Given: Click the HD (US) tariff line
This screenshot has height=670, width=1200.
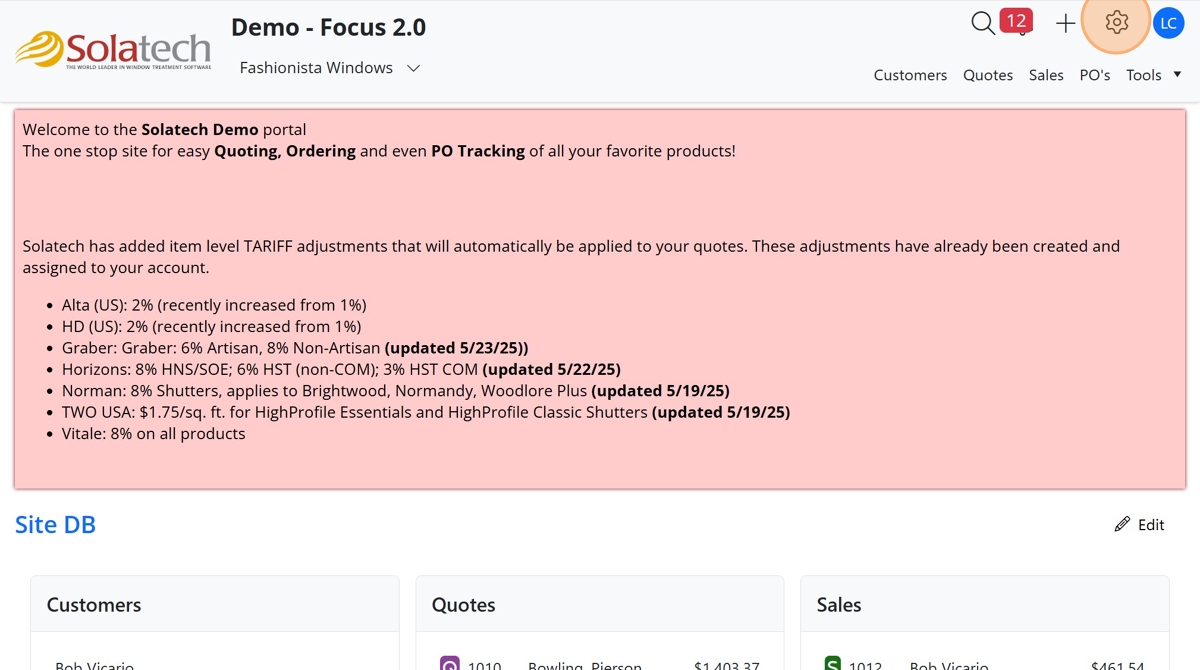Looking at the screenshot, I should (211, 326).
